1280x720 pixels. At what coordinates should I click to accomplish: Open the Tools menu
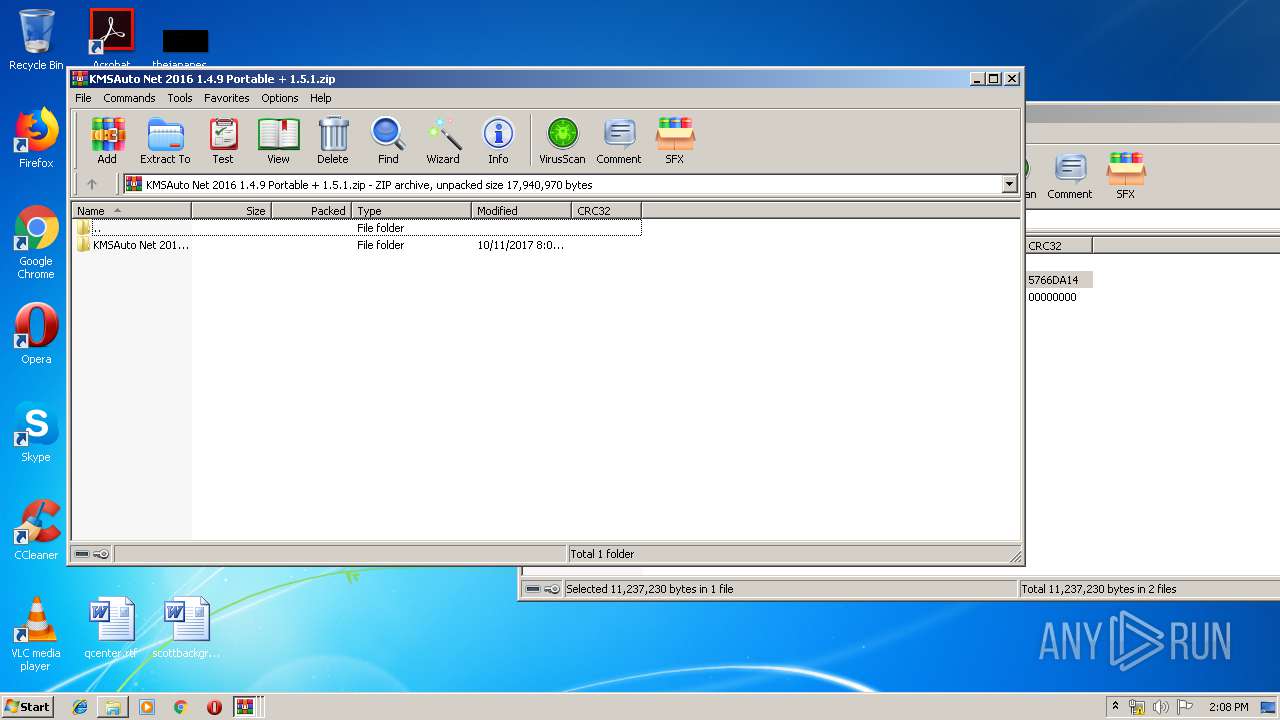[180, 98]
